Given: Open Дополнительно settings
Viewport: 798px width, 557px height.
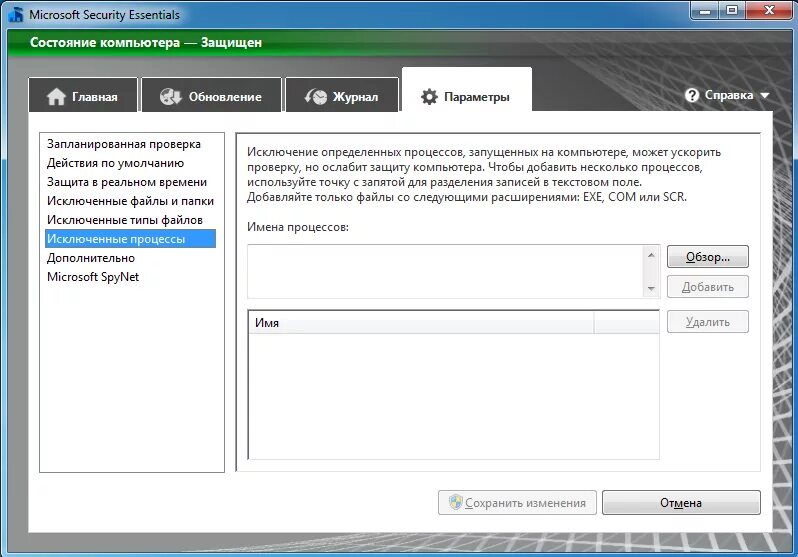Looking at the screenshot, I should (130, 258).
